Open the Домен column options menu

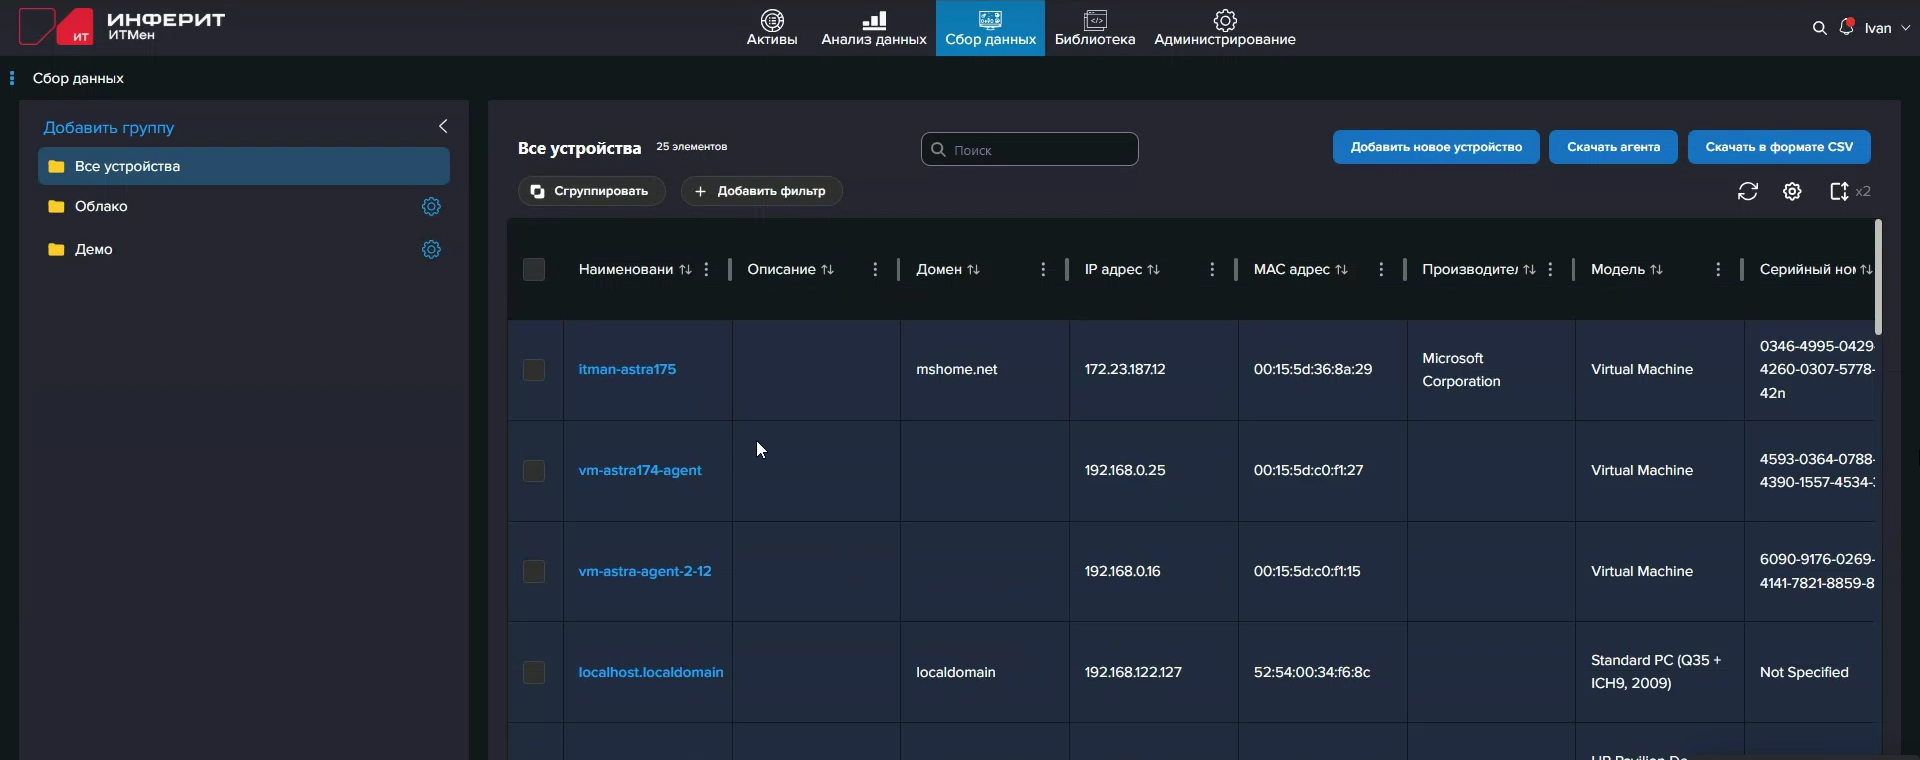[x=1043, y=270]
